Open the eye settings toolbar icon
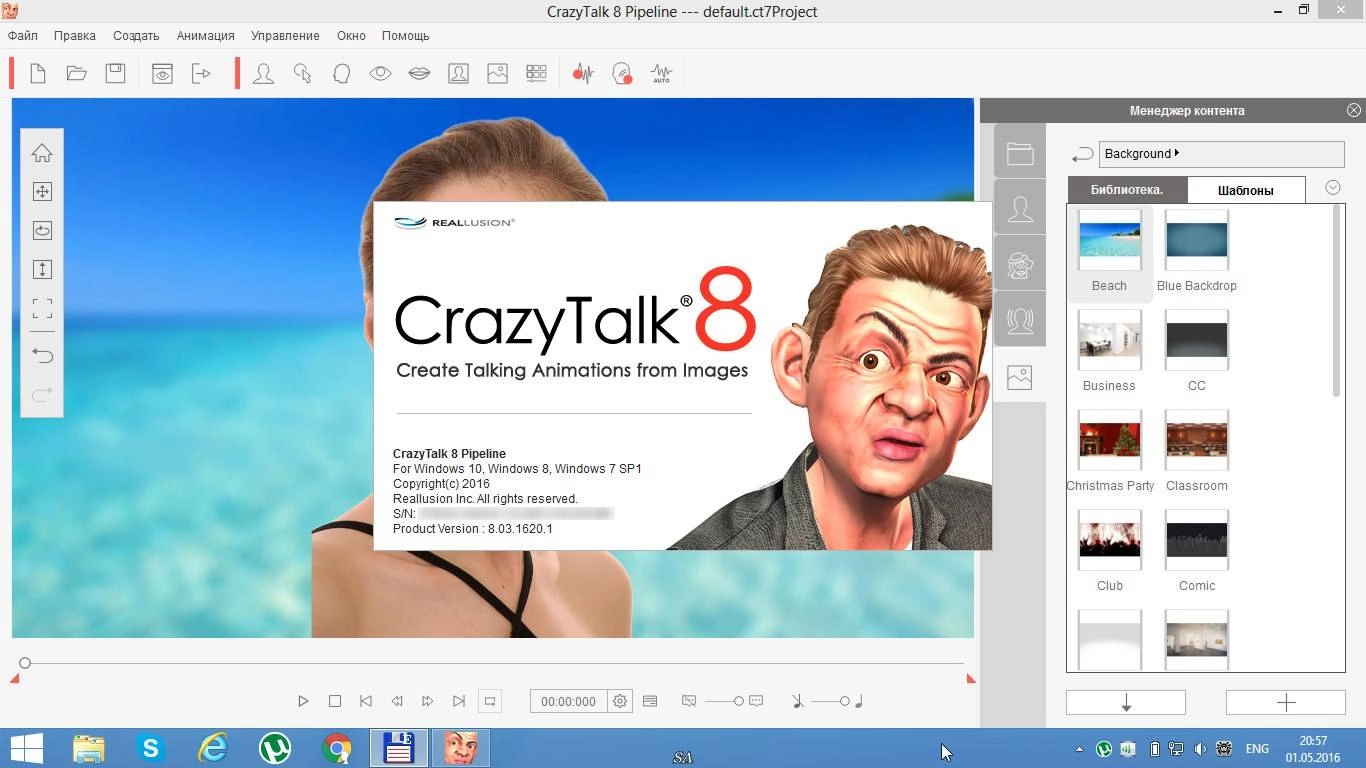Viewport: 1366px width, 768px height. pyautogui.click(x=380, y=73)
